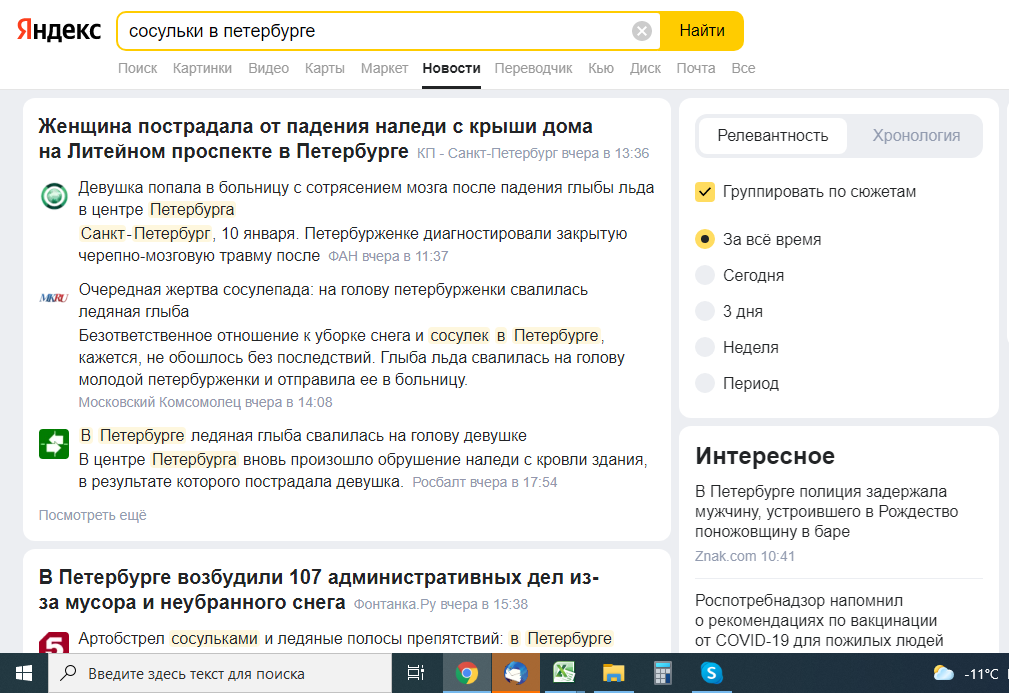Open the 'Новости' tab
Screen dimensions: 1009x693
point(451,68)
